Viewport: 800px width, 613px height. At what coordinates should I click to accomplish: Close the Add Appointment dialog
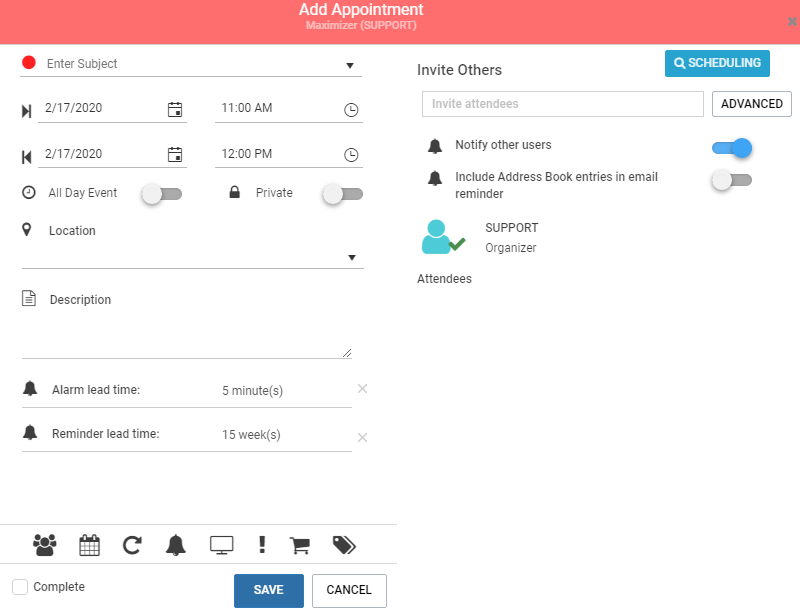coord(792,21)
